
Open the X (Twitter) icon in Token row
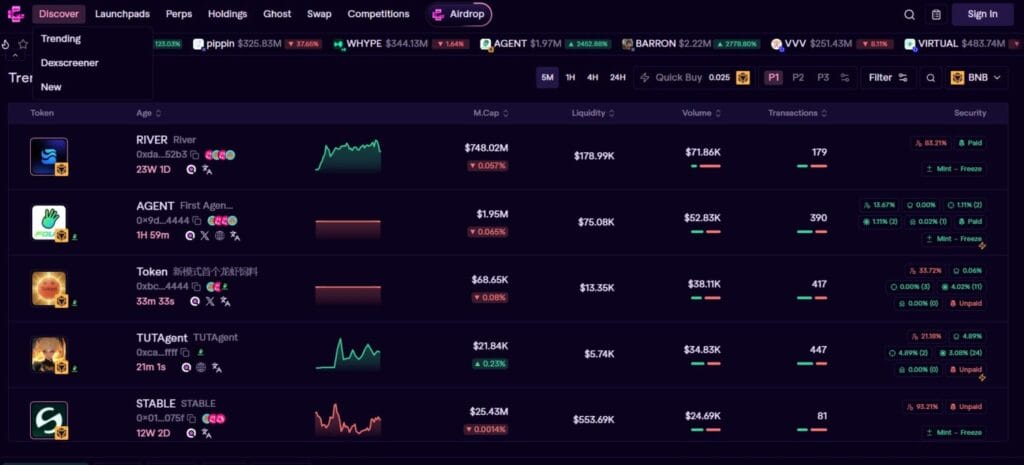[x=210, y=302]
